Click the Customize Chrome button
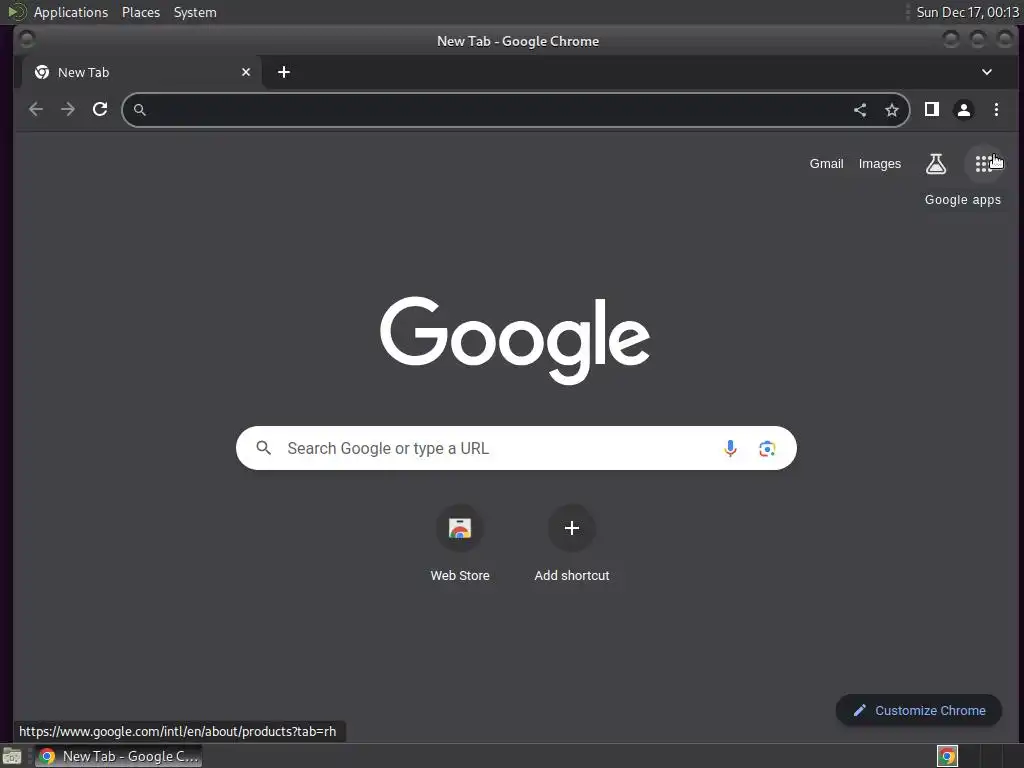 (919, 710)
